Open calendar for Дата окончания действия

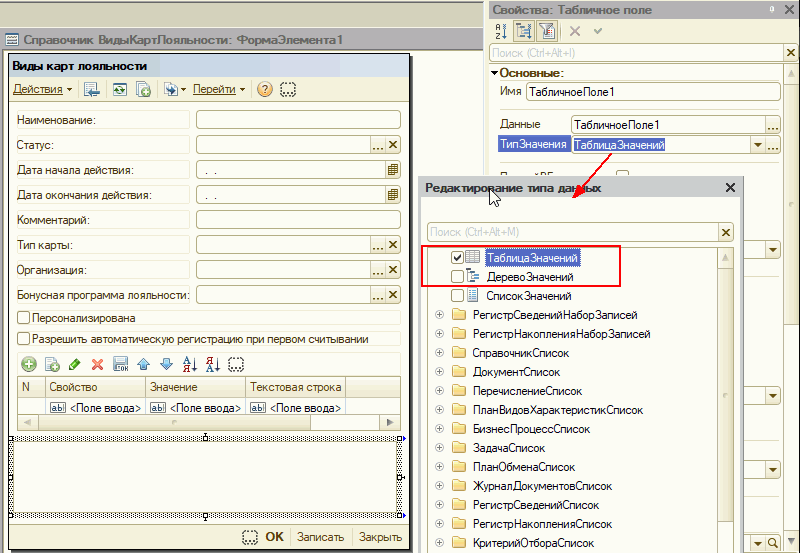392,194
